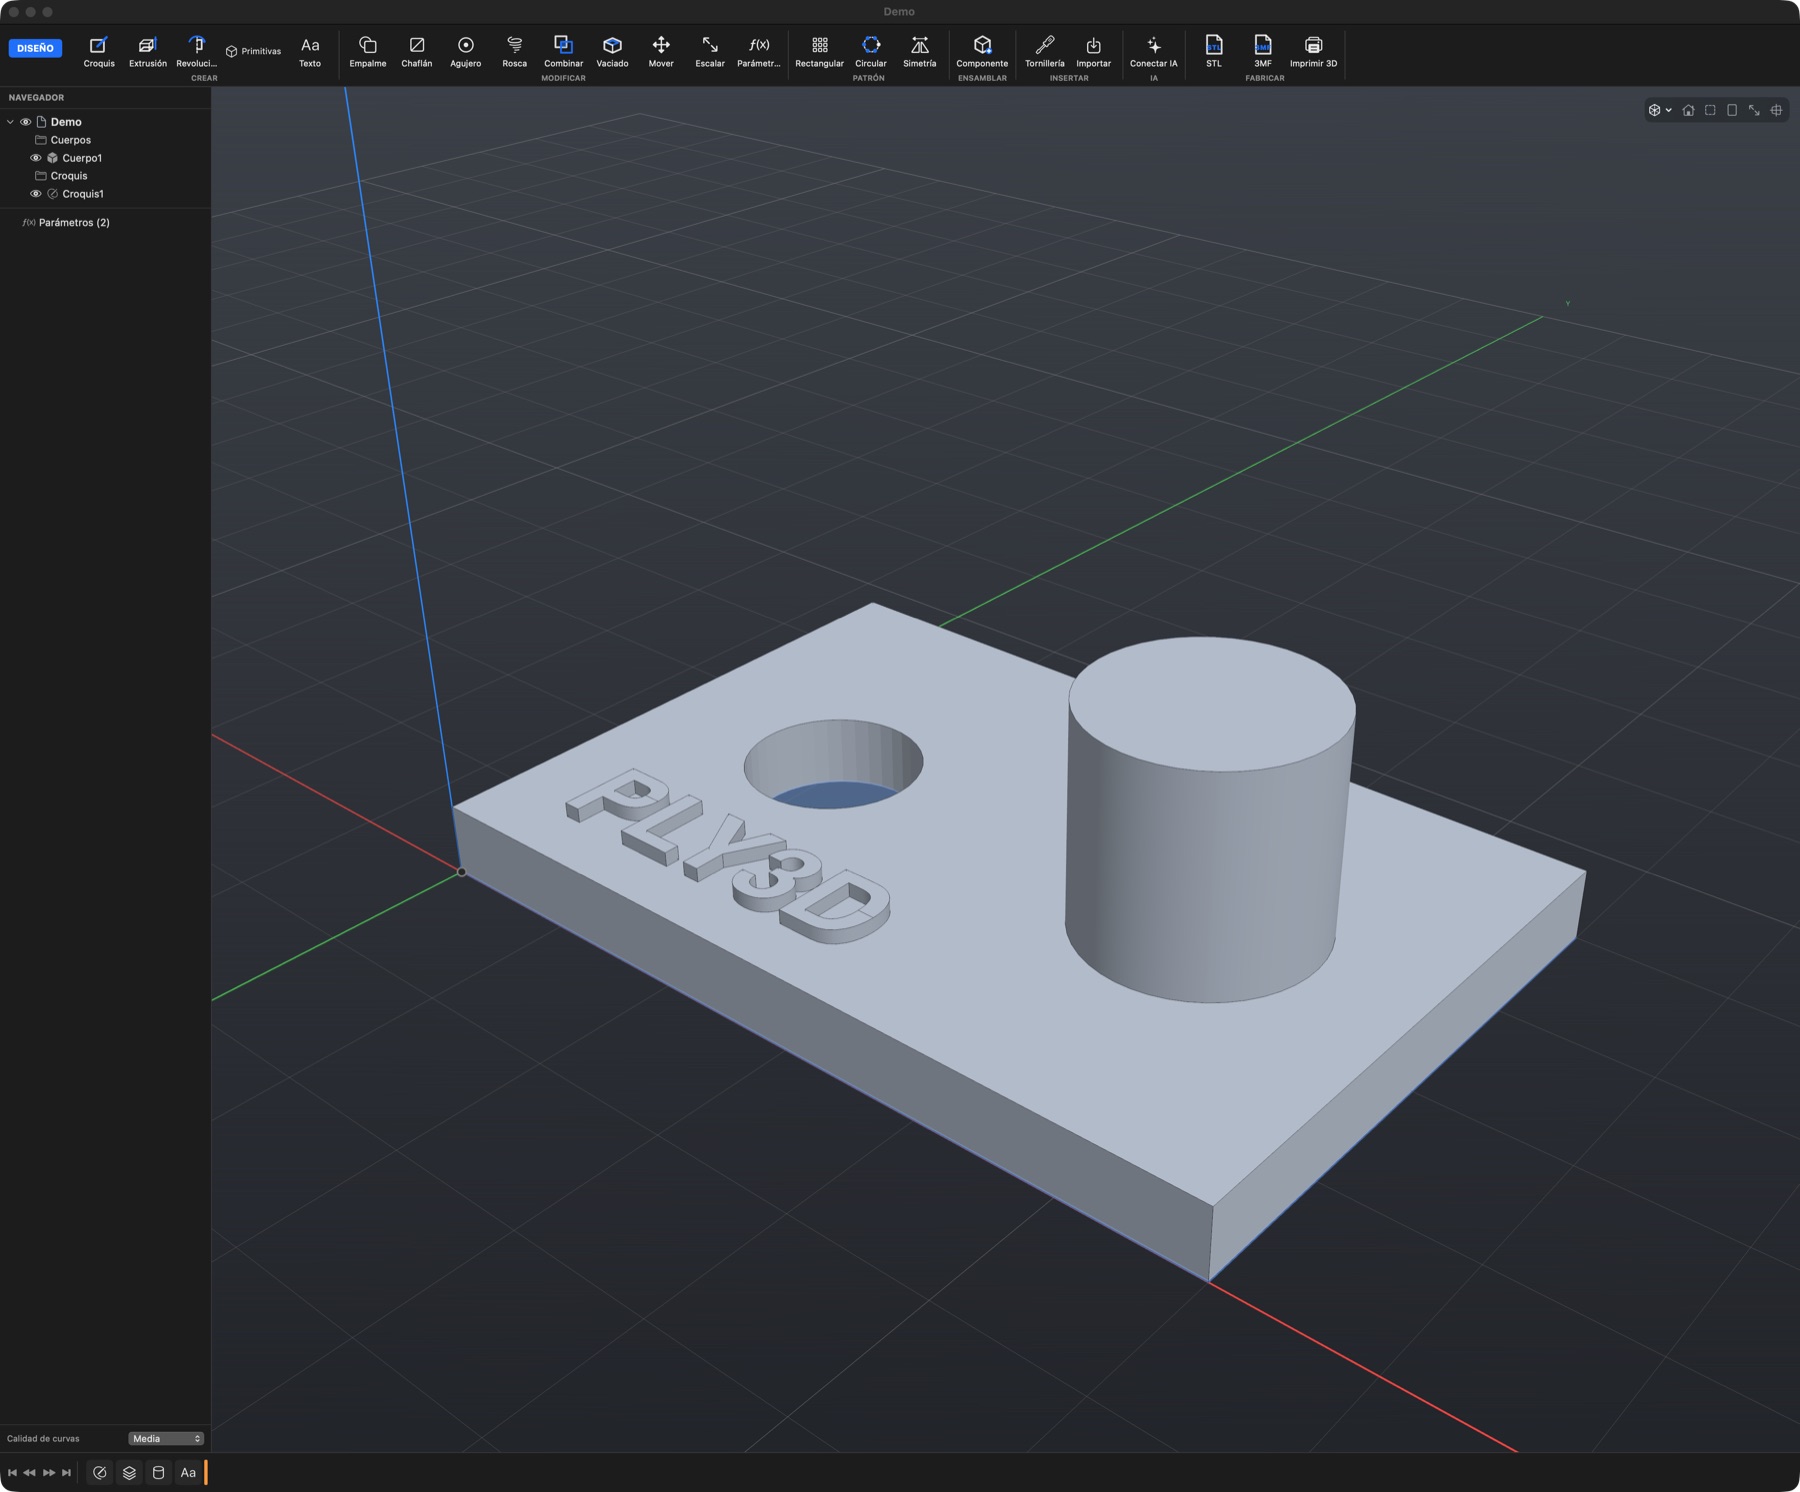Viewport: 1800px width, 1492px height.
Task: Select the Circular pattern tool
Action: 871,52
